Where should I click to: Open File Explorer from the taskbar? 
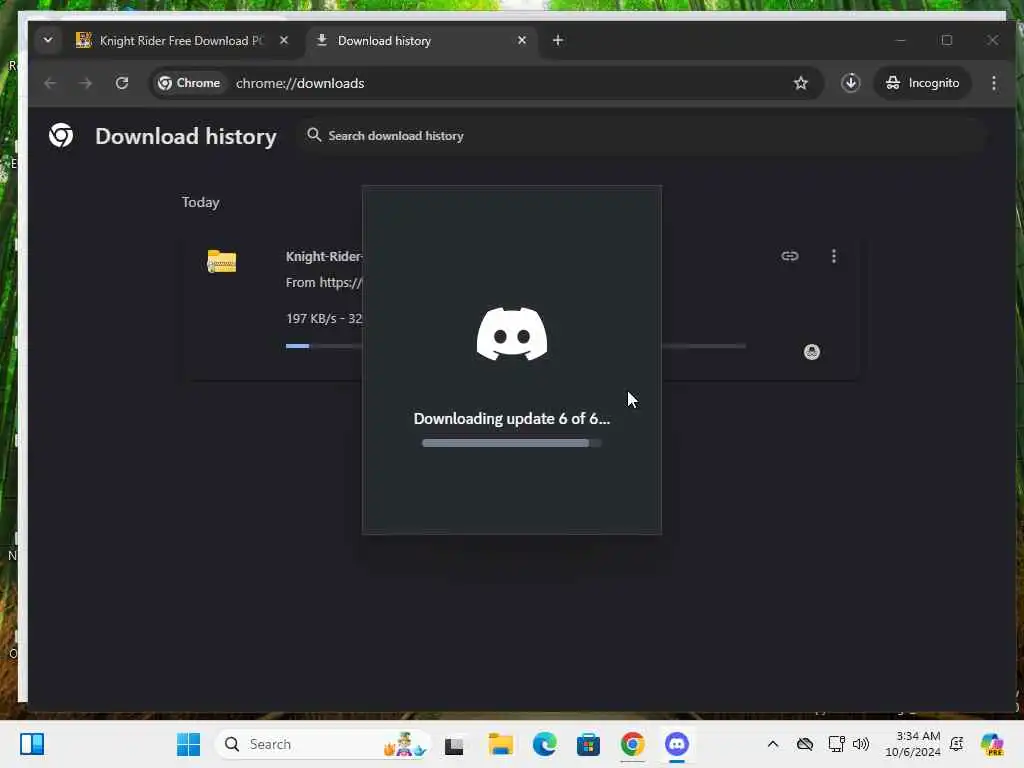point(501,744)
